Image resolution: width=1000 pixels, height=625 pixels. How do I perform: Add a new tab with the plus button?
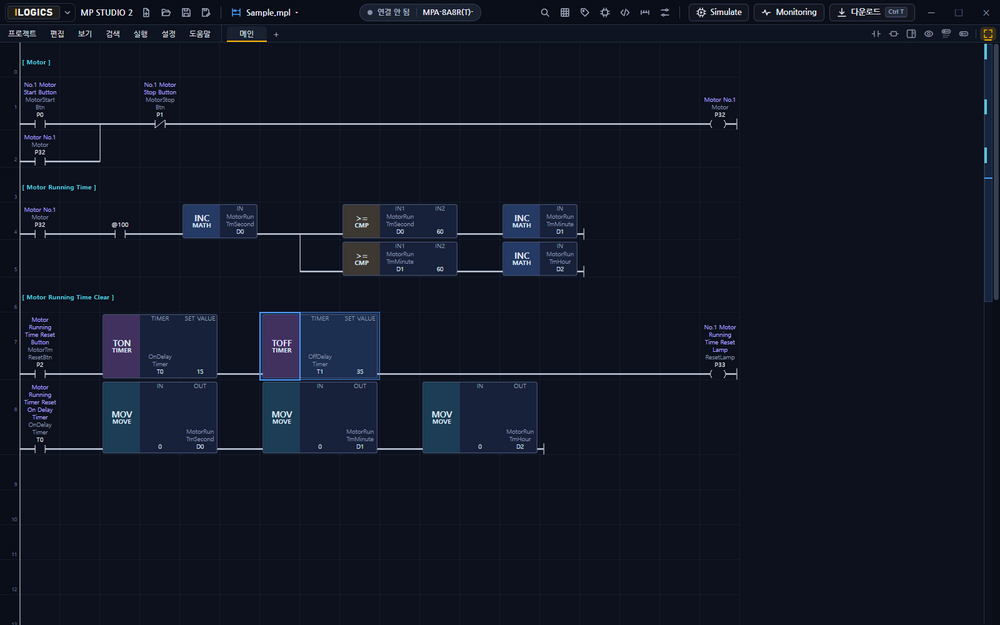click(x=276, y=34)
